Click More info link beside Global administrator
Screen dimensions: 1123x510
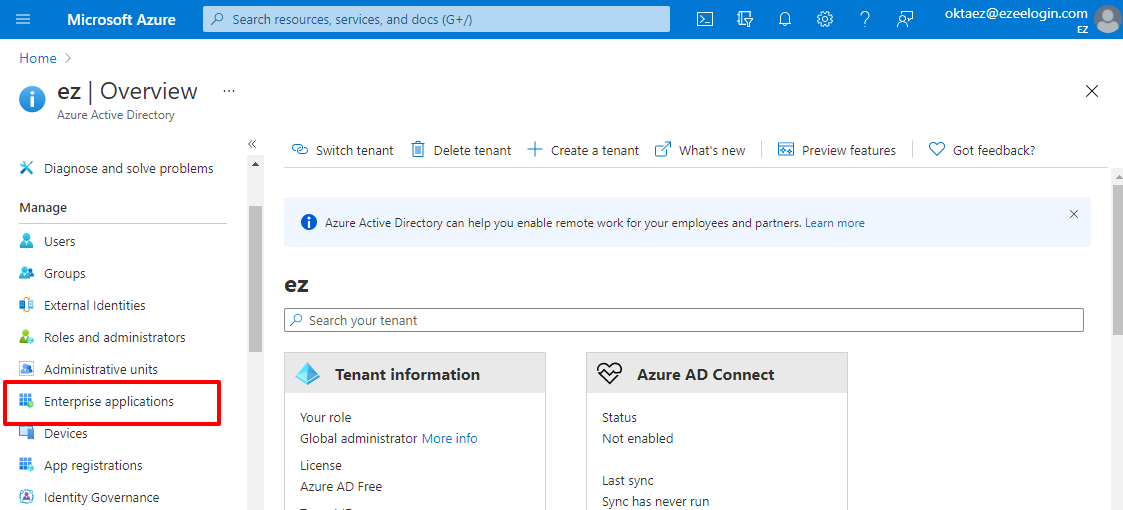pyautogui.click(x=450, y=438)
